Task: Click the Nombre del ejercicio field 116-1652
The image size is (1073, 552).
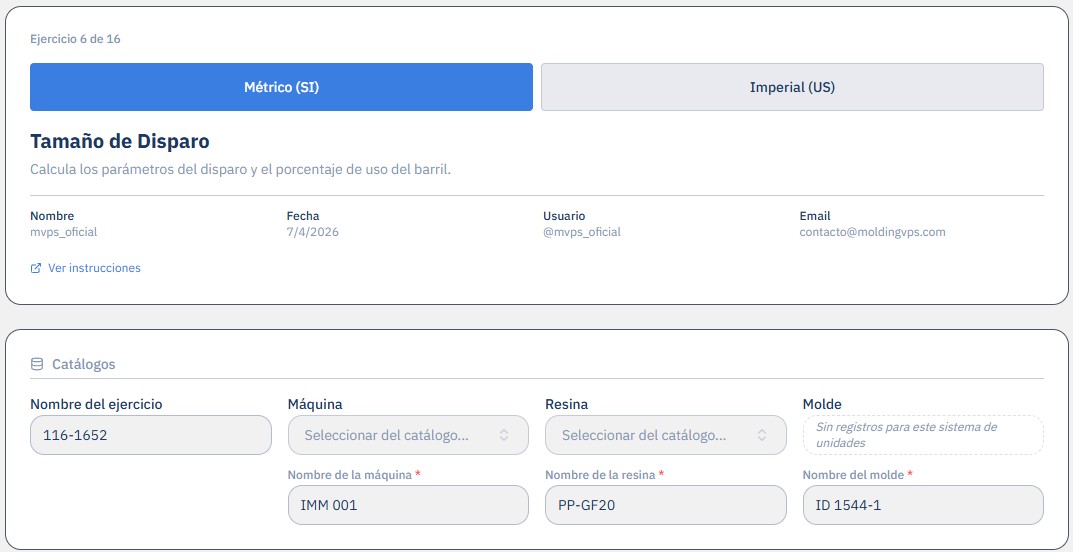Action: [x=151, y=435]
